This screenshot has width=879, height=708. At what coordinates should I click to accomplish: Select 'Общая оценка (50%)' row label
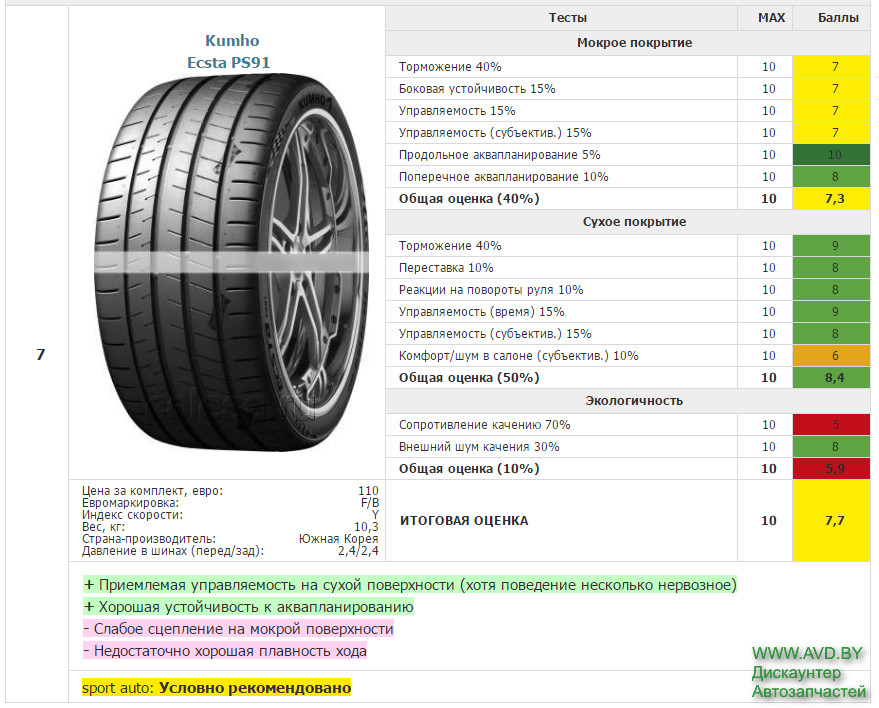469,377
